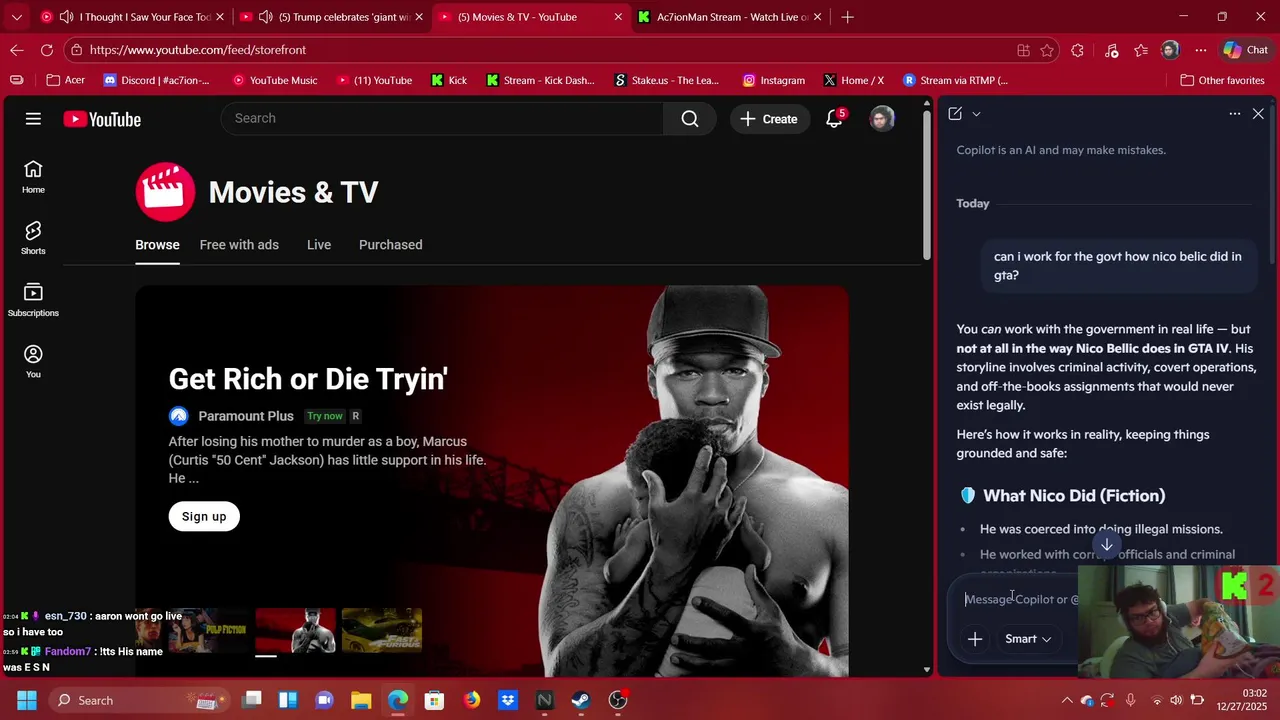Image resolution: width=1280 pixels, height=720 pixels.
Task: Select the Browse tab
Action: [157, 244]
